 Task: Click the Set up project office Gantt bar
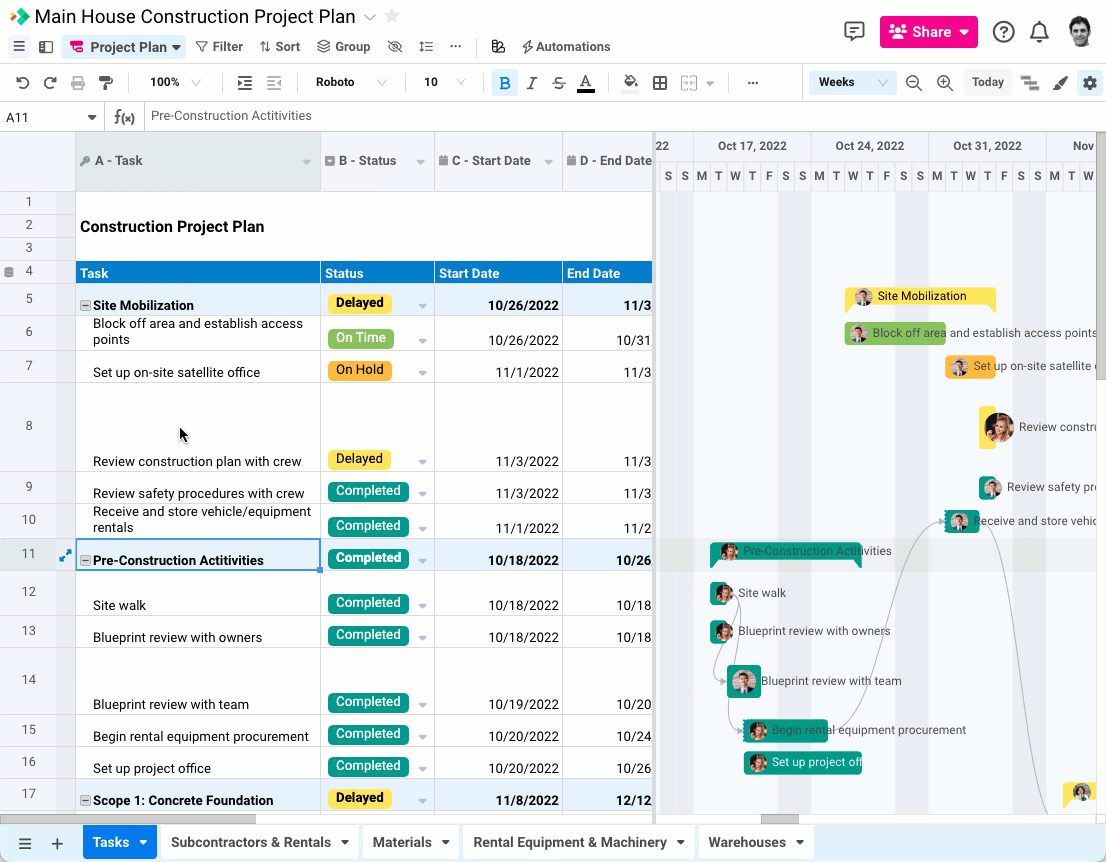point(803,763)
